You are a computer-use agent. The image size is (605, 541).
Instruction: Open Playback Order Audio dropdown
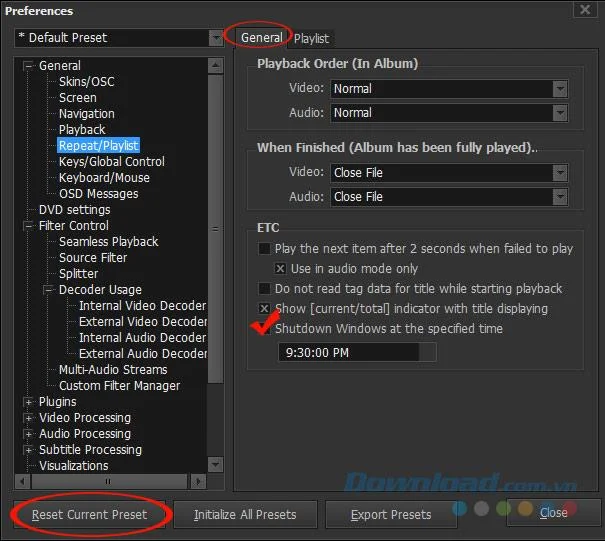(449, 113)
